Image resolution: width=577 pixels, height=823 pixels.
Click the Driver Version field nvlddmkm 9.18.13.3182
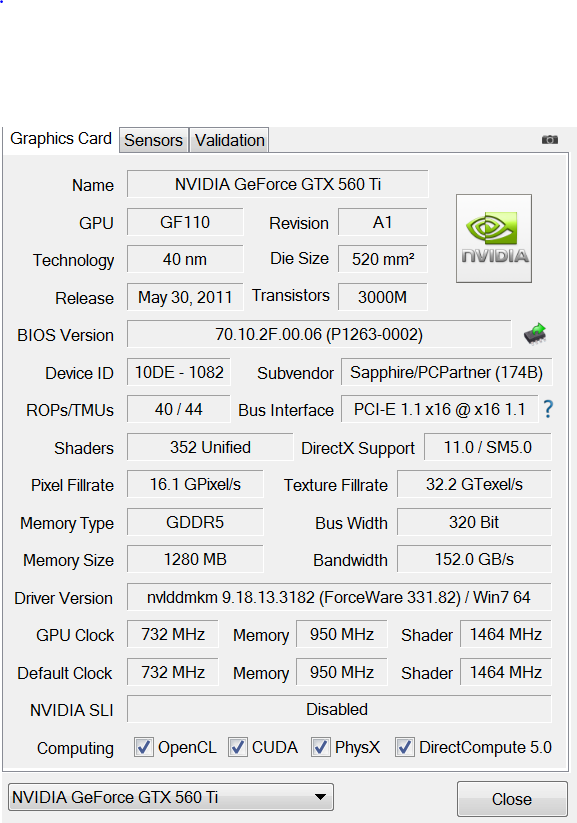[x=339, y=597]
